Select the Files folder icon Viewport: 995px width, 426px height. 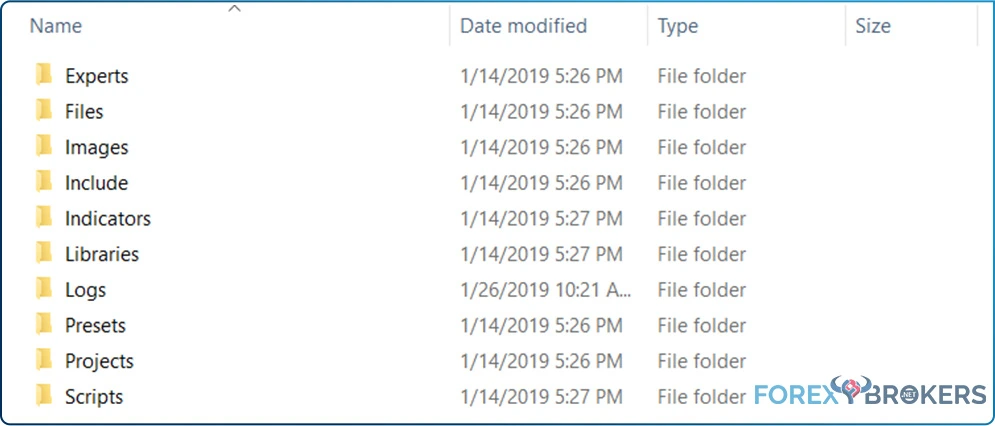44,111
